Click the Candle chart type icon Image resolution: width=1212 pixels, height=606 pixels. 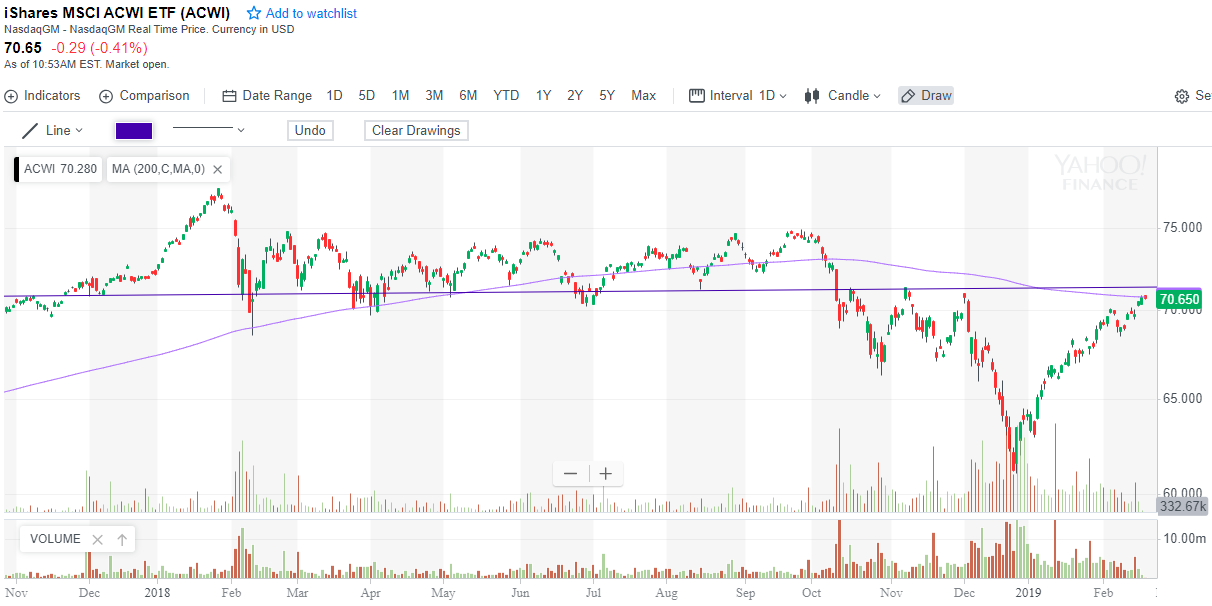click(812, 96)
